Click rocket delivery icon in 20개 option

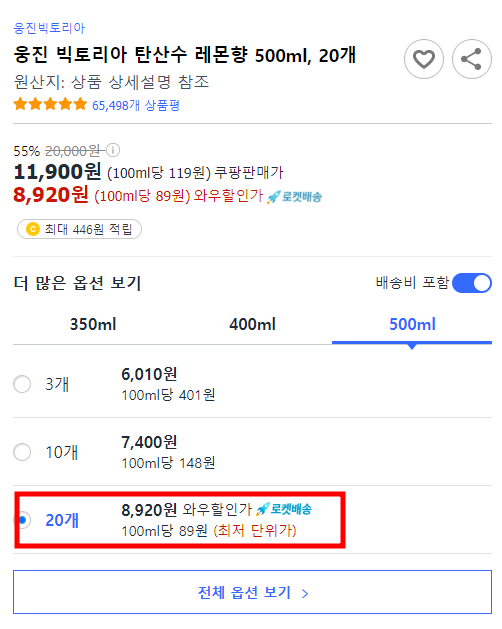[x=284, y=509]
